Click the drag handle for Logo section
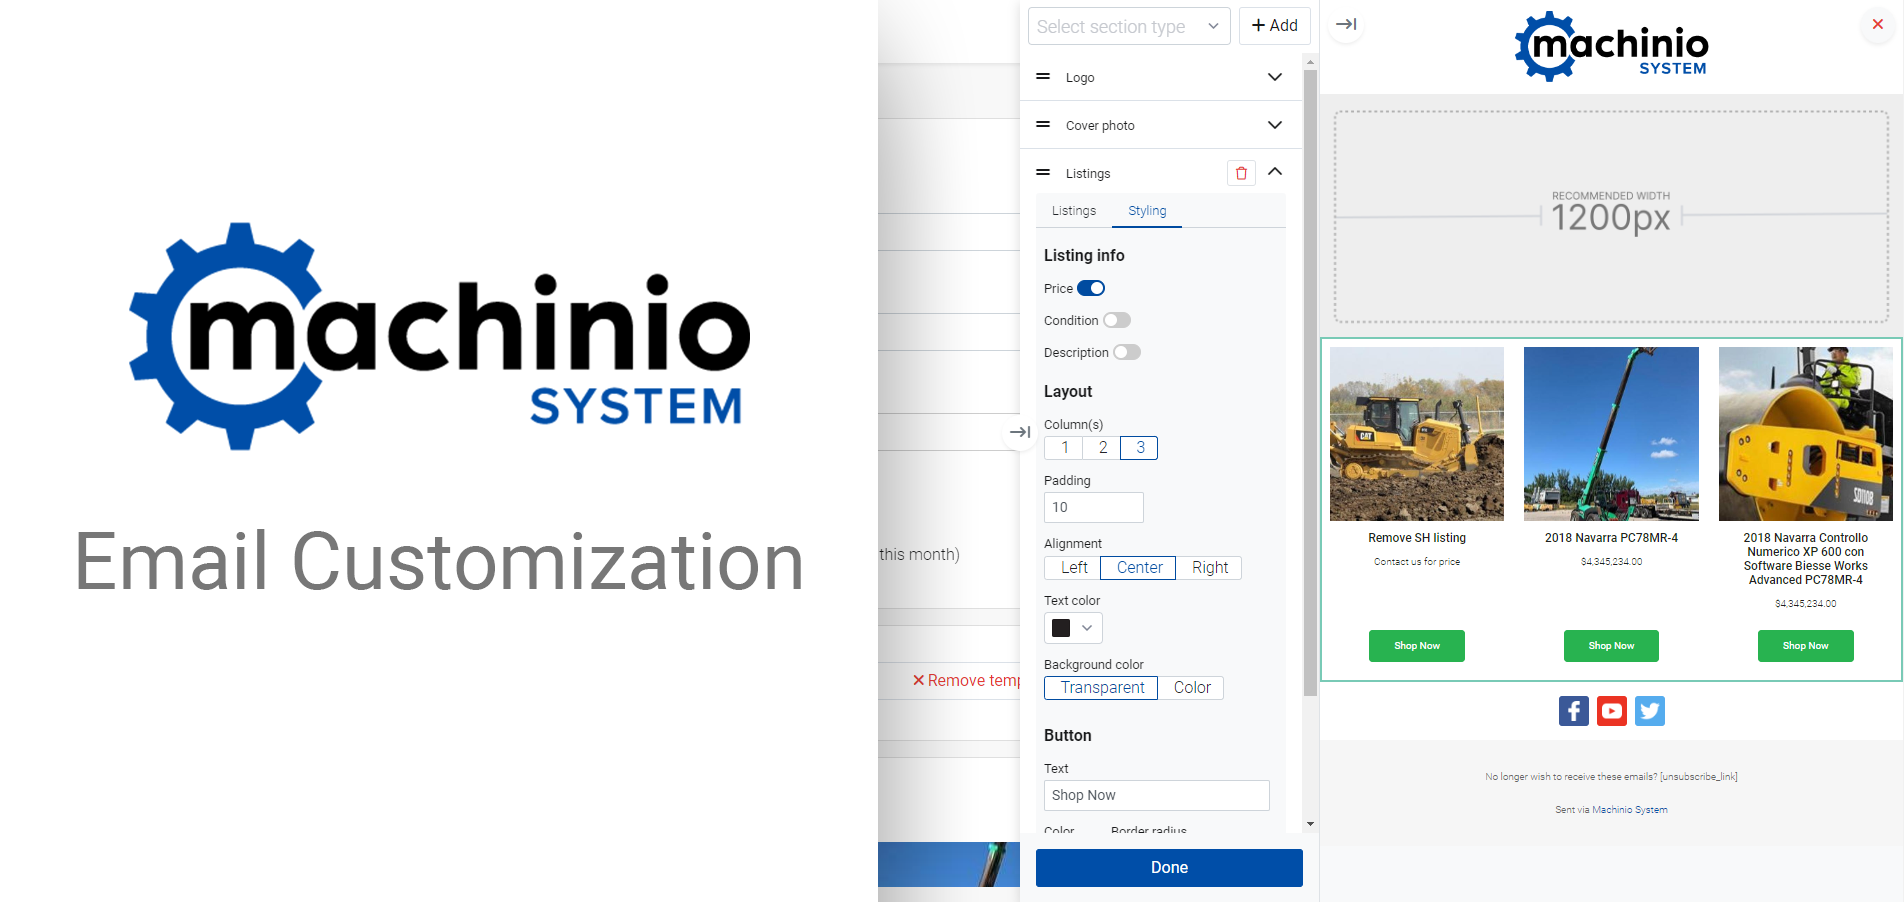1904x902 pixels. coord(1043,77)
